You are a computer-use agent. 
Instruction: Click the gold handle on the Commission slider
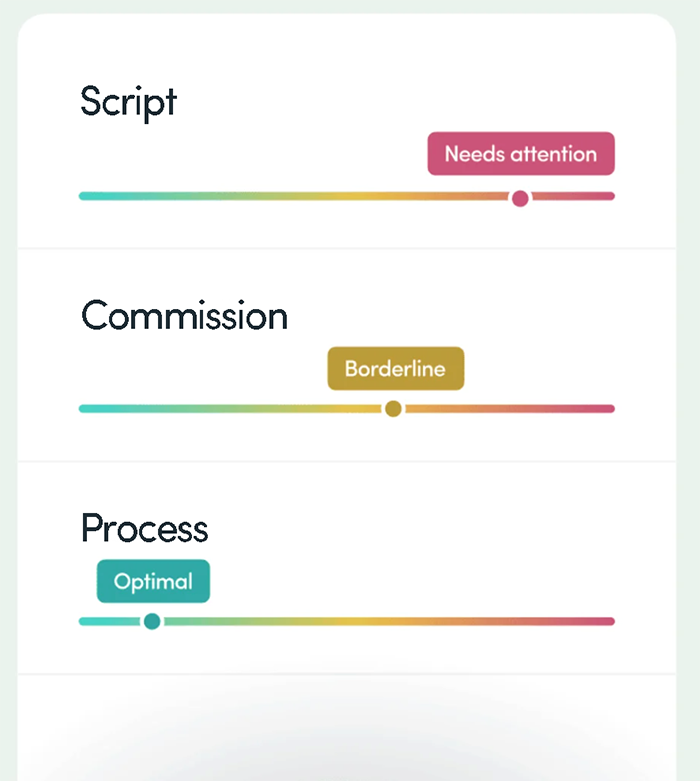point(393,408)
